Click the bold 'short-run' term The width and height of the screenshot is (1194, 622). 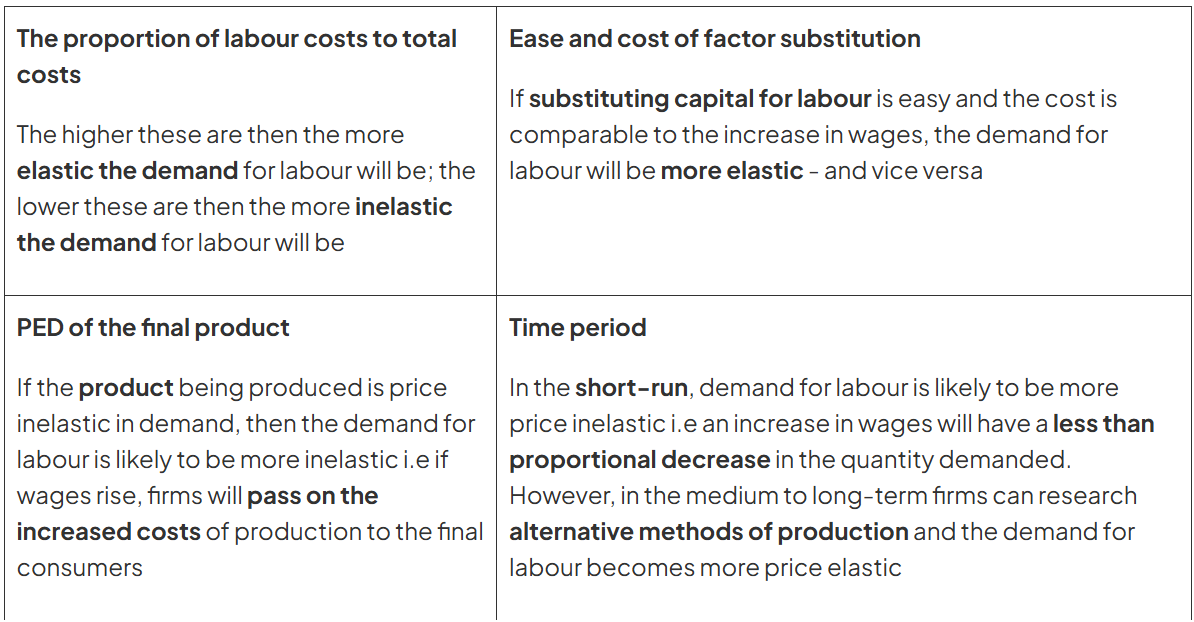click(x=616, y=388)
